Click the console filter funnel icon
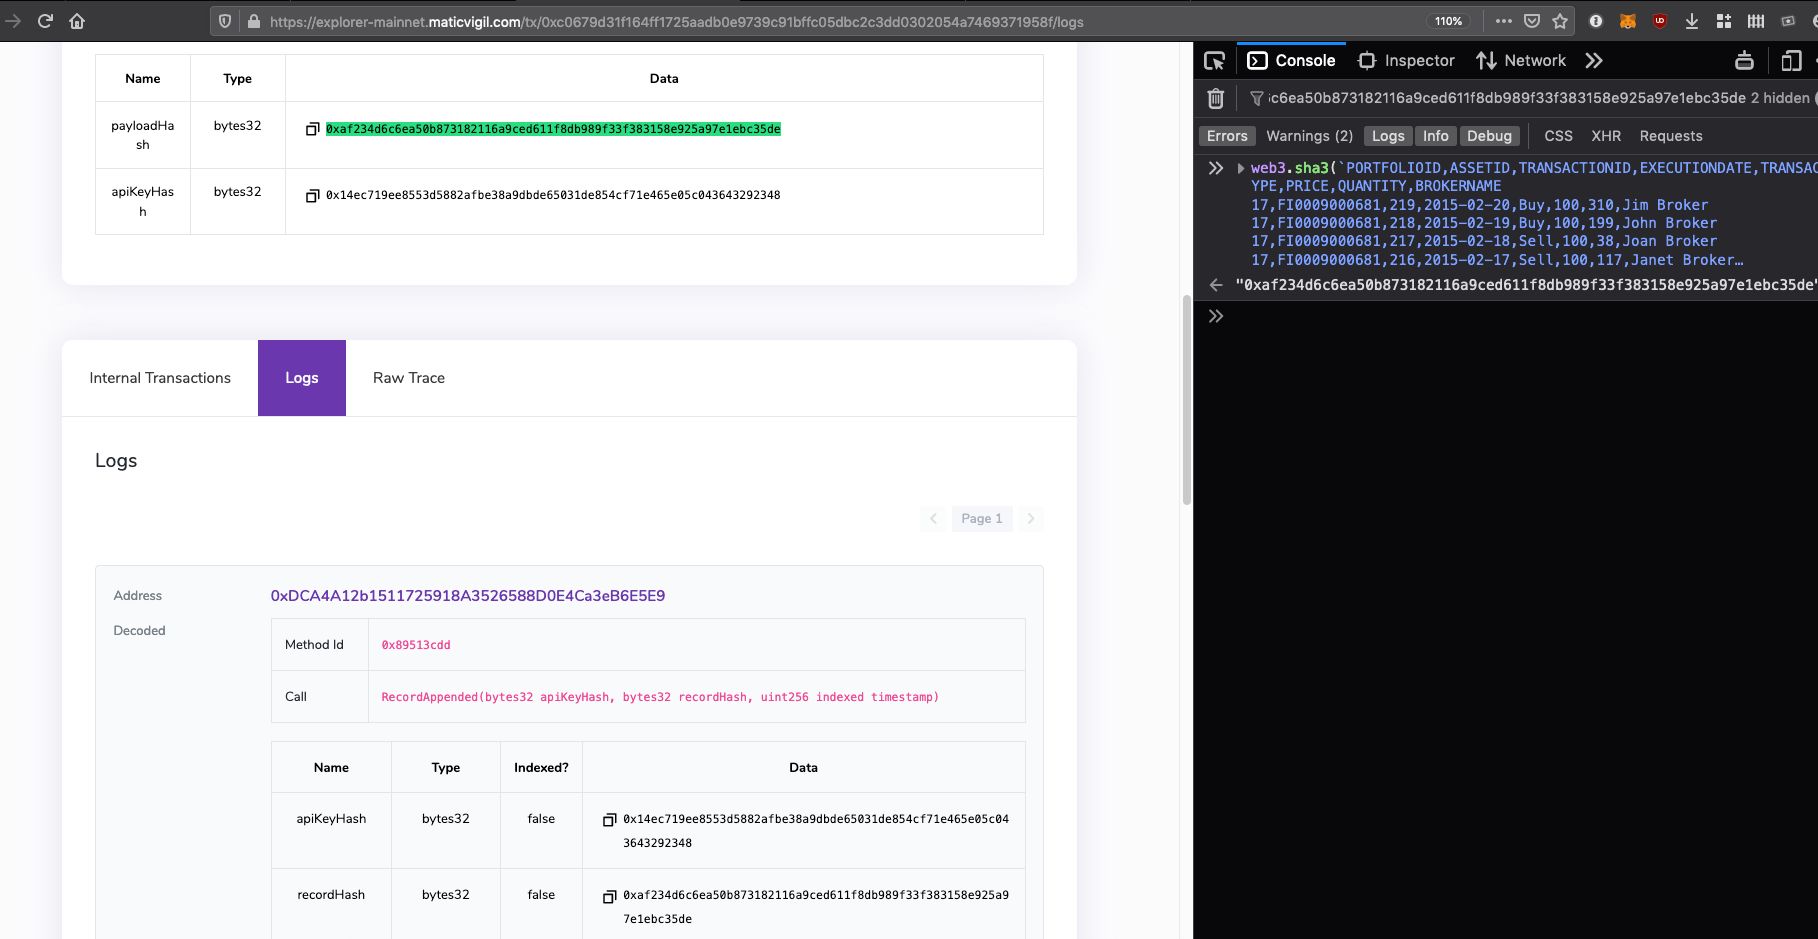This screenshot has height=939, width=1818. [1257, 98]
